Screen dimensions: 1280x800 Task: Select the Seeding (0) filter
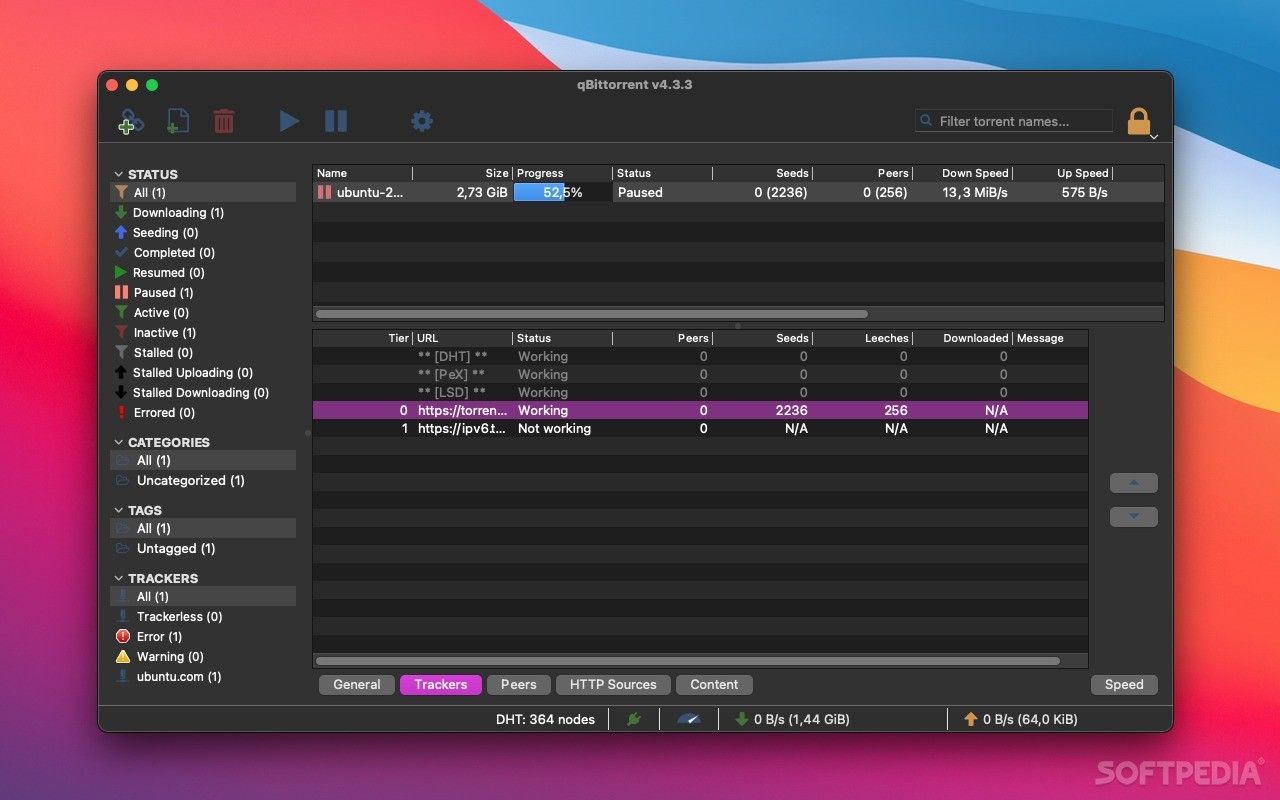tap(203, 232)
